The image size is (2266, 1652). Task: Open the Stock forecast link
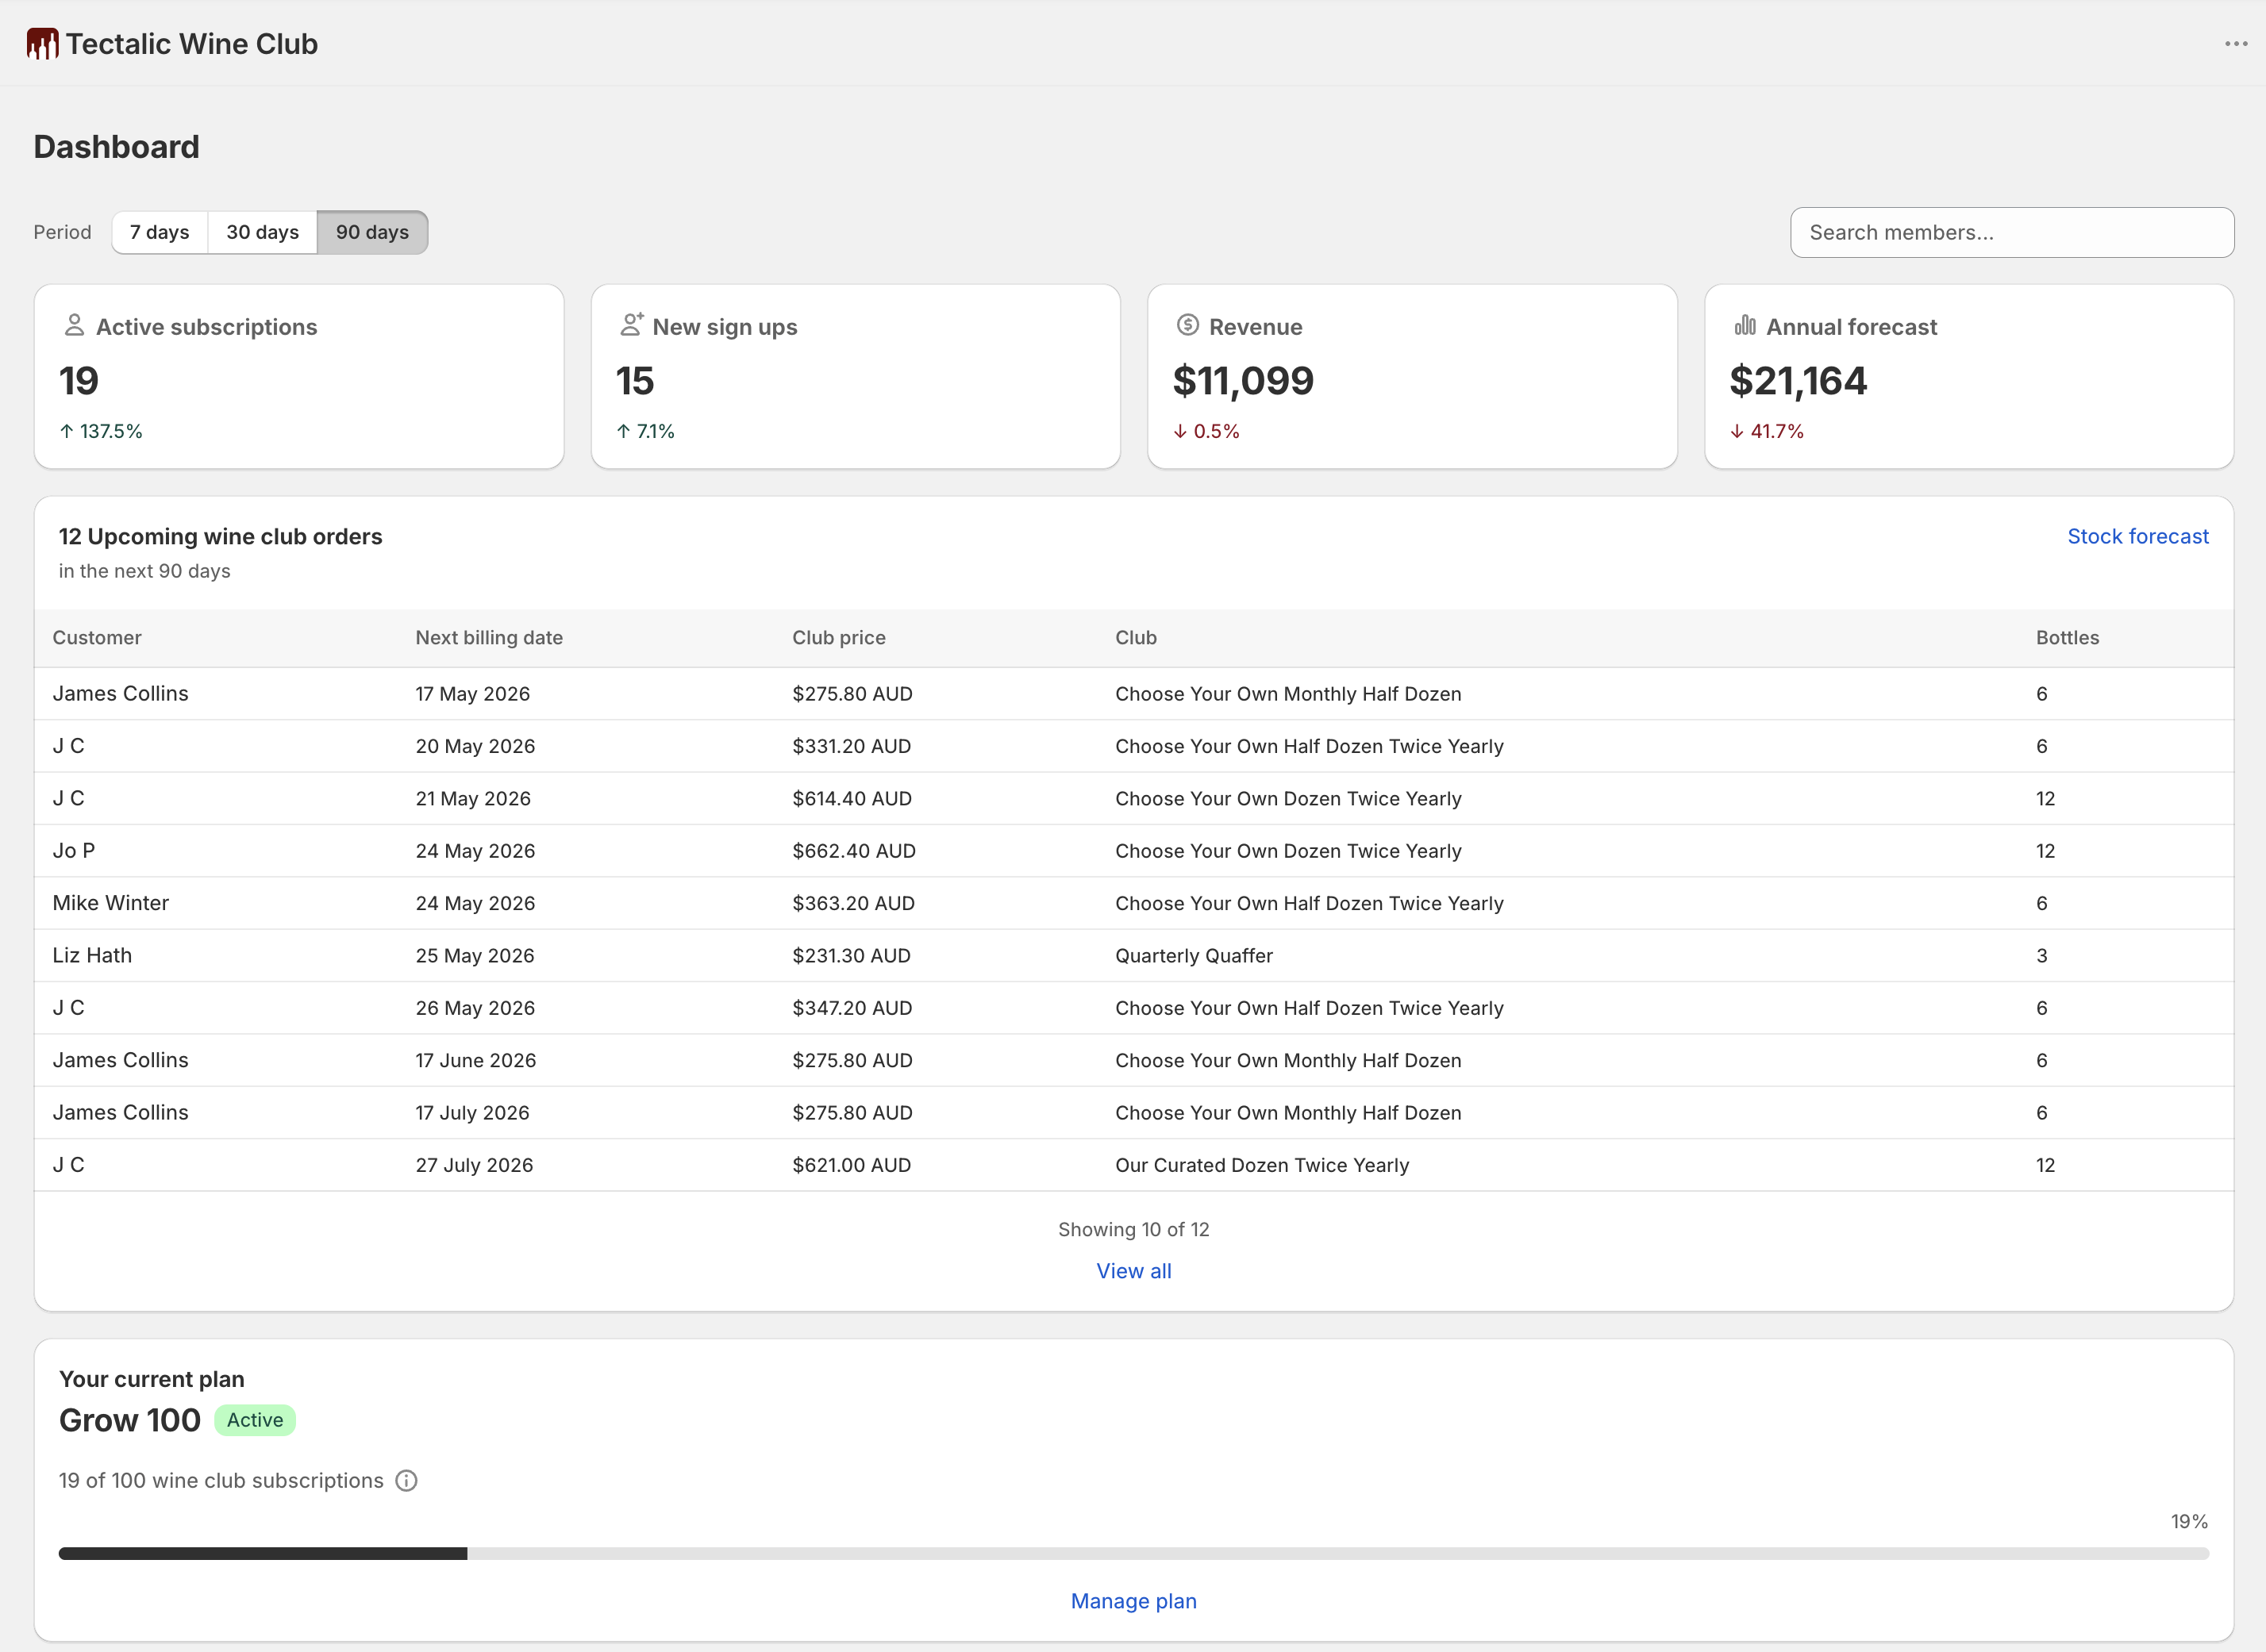[2138, 536]
